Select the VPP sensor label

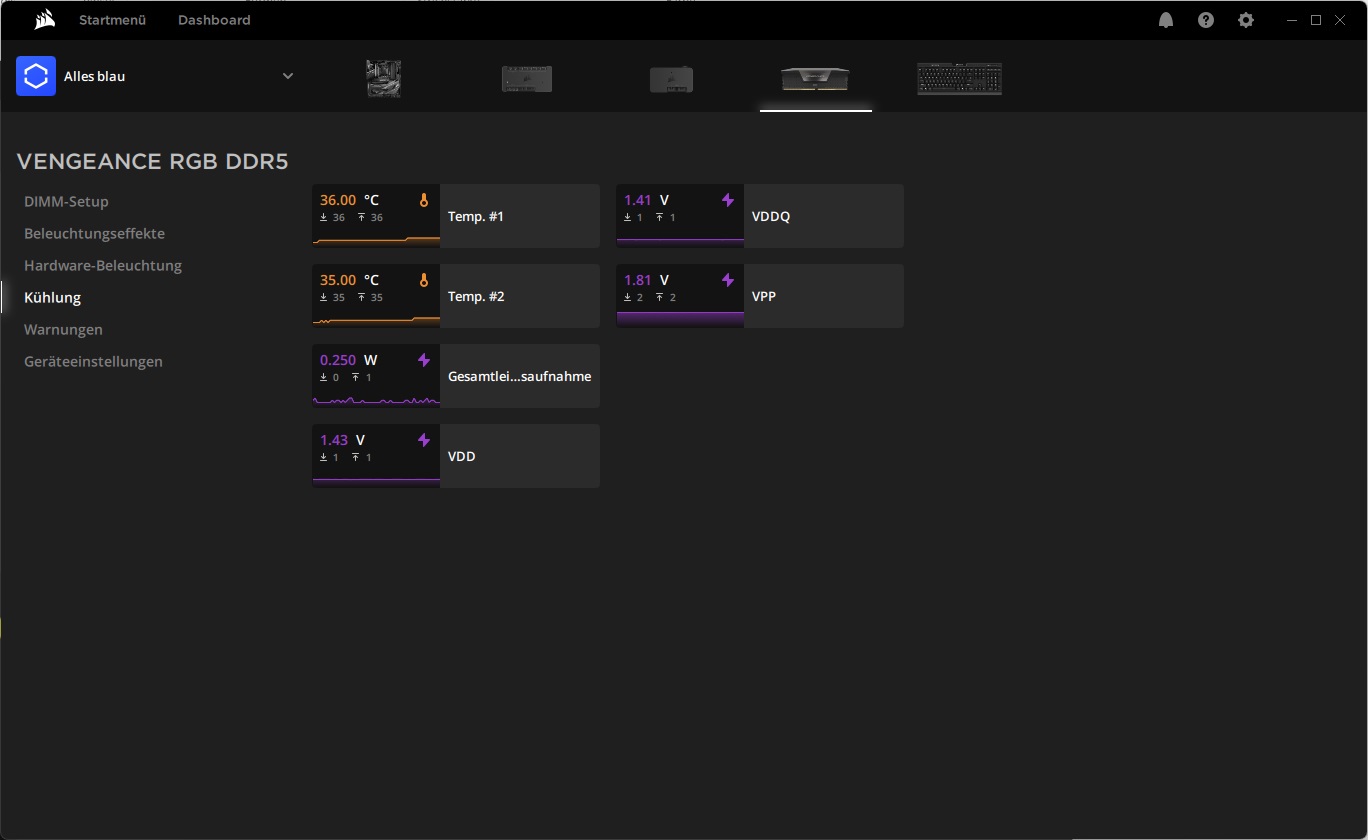tap(764, 296)
